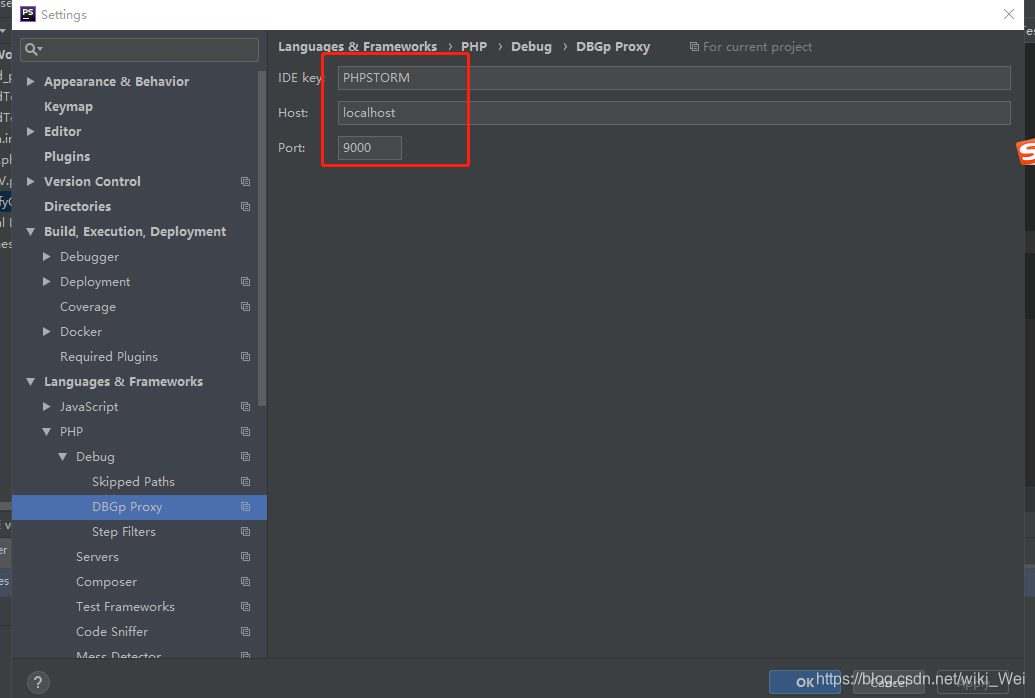
Task: Expand the Debugger node arrow
Action: [x=46, y=257]
